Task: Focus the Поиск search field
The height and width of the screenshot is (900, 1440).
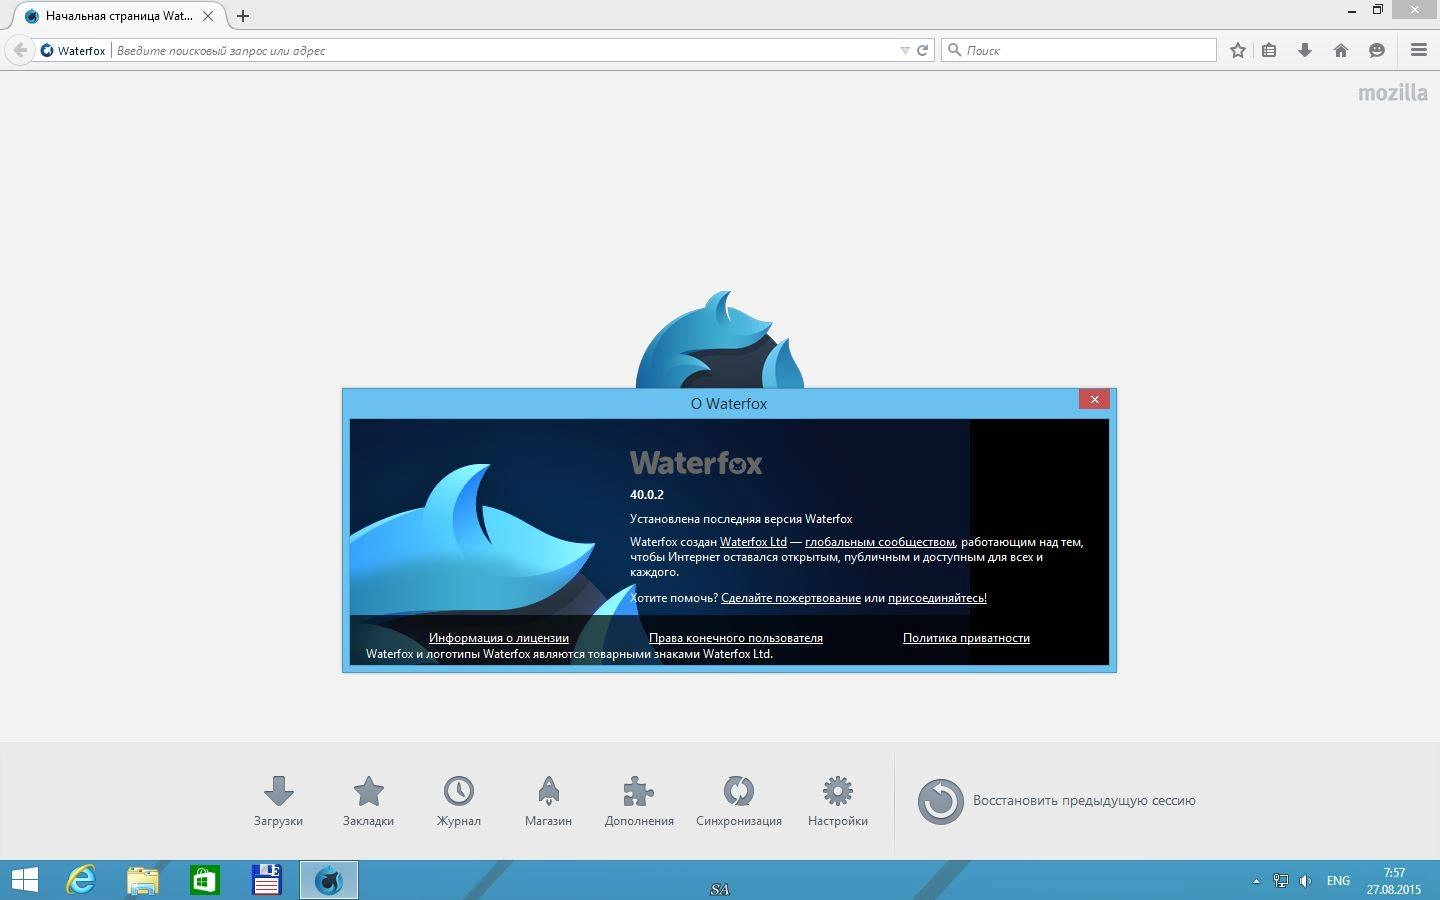Action: [1079, 50]
